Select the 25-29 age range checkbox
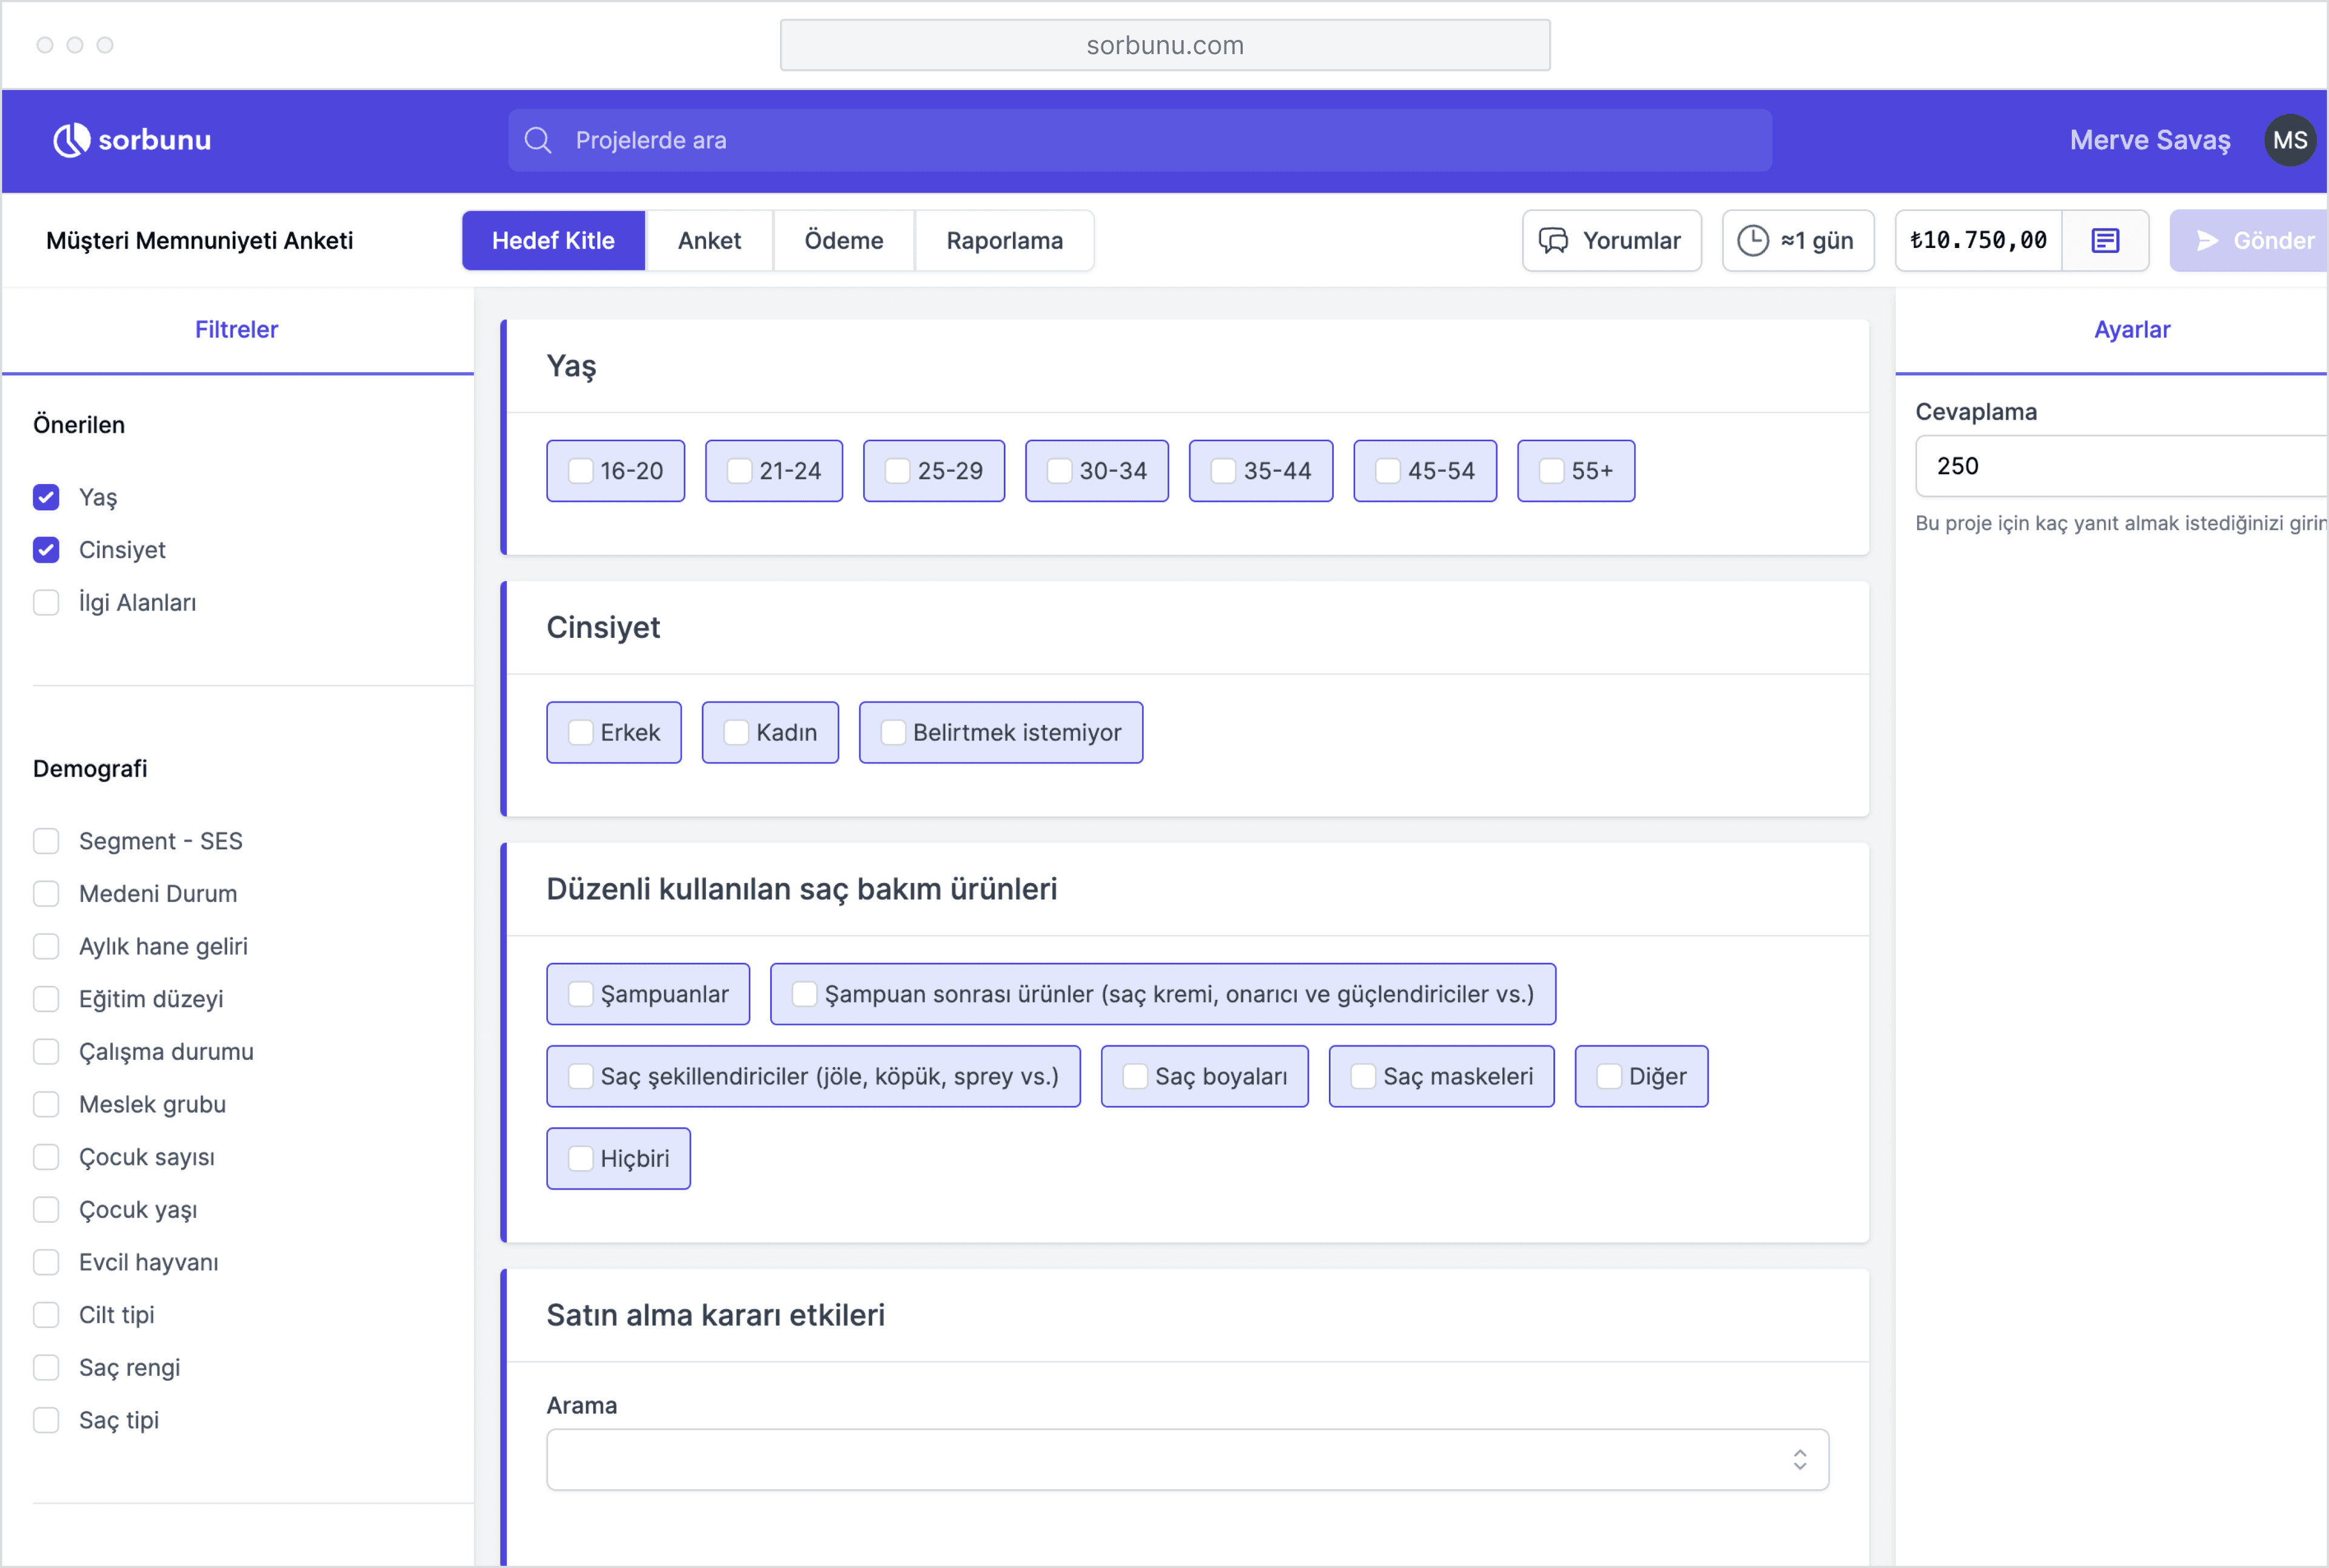 [897, 471]
